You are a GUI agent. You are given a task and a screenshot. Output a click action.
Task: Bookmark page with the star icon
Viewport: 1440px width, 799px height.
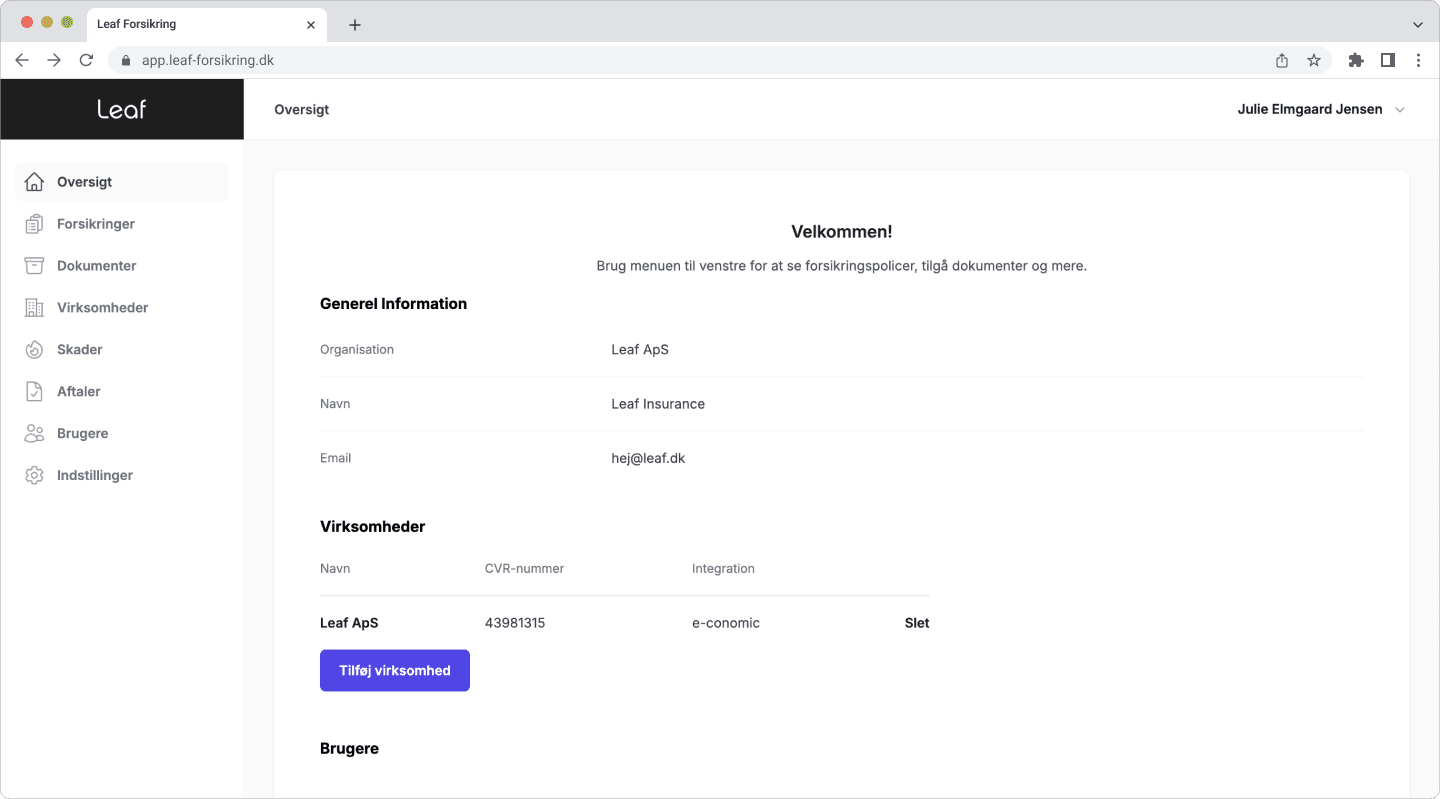[1314, 60]
